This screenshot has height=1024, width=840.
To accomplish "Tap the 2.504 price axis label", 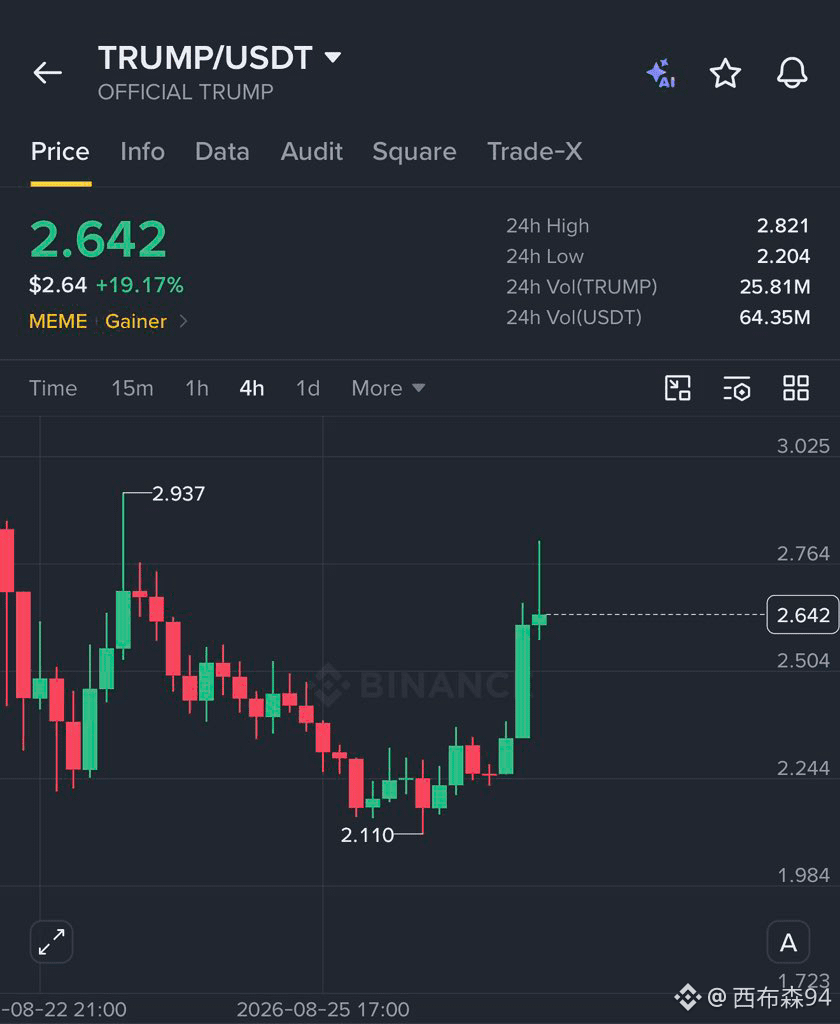I will pyautogui.click(x=803, y=661).
